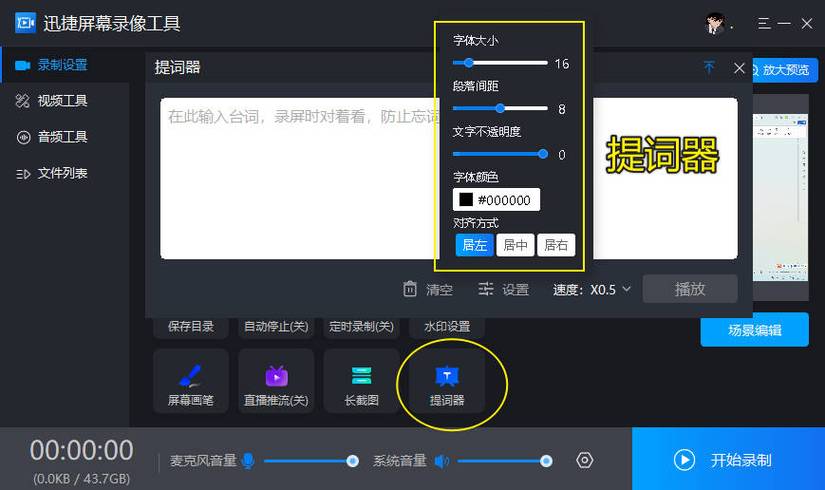Click the user avatar icon

[715, 23]
